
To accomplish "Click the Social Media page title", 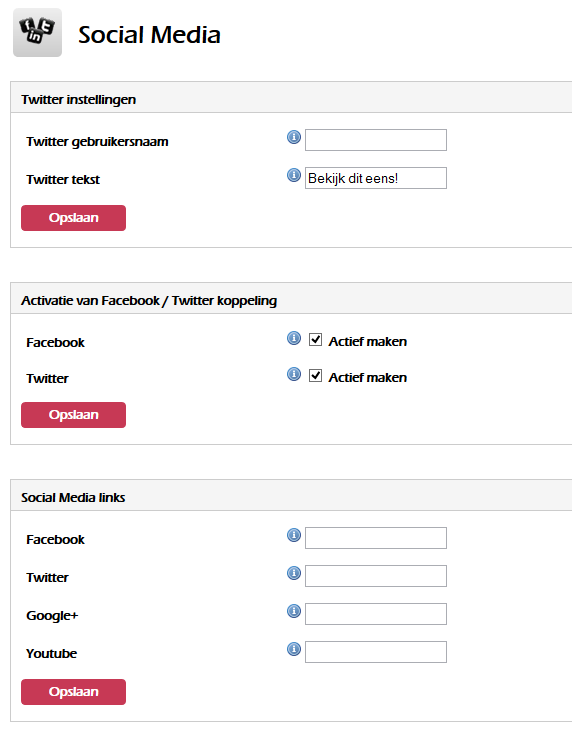I will pos(149,35).
